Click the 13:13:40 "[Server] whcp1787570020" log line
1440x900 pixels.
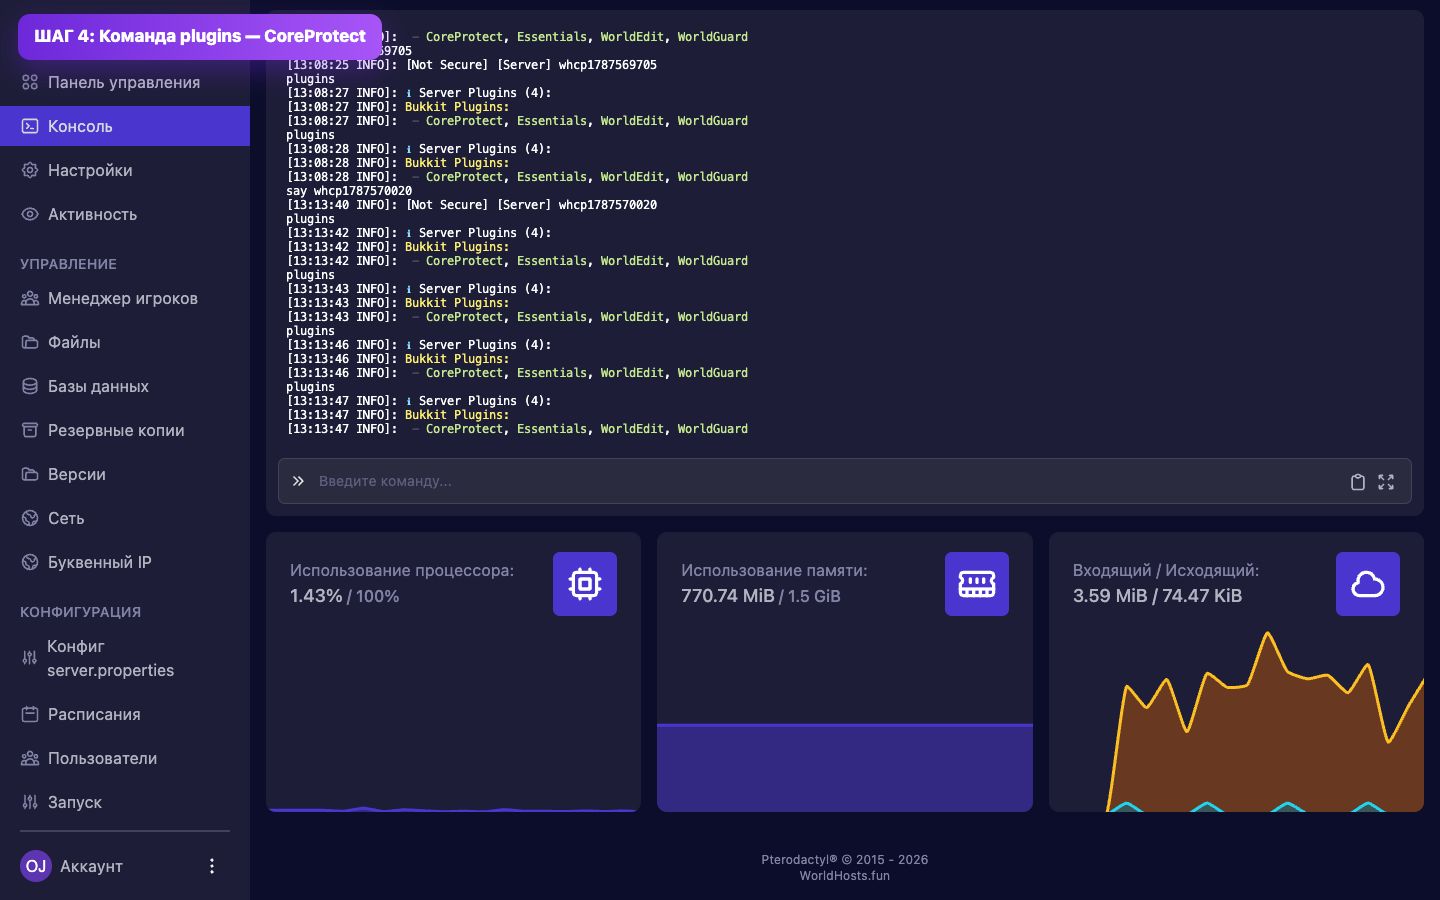pos(472,205)
